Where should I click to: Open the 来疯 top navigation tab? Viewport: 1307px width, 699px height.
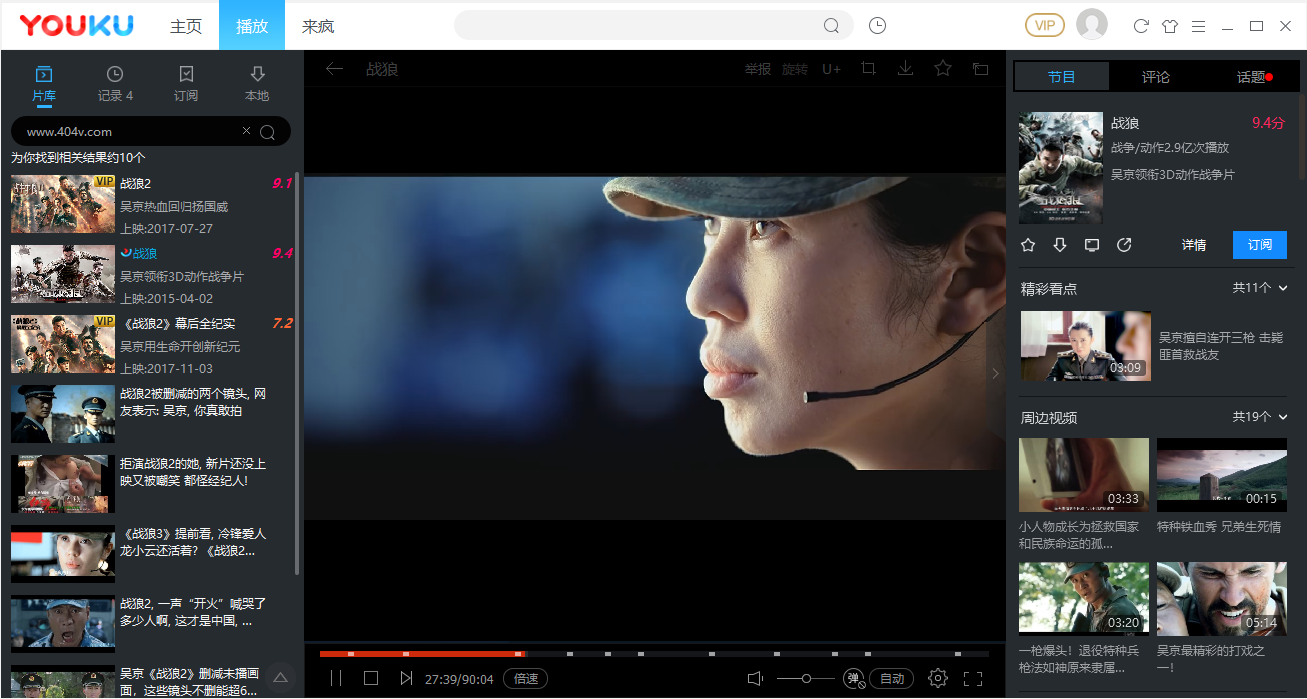click(x=318, y=26)
